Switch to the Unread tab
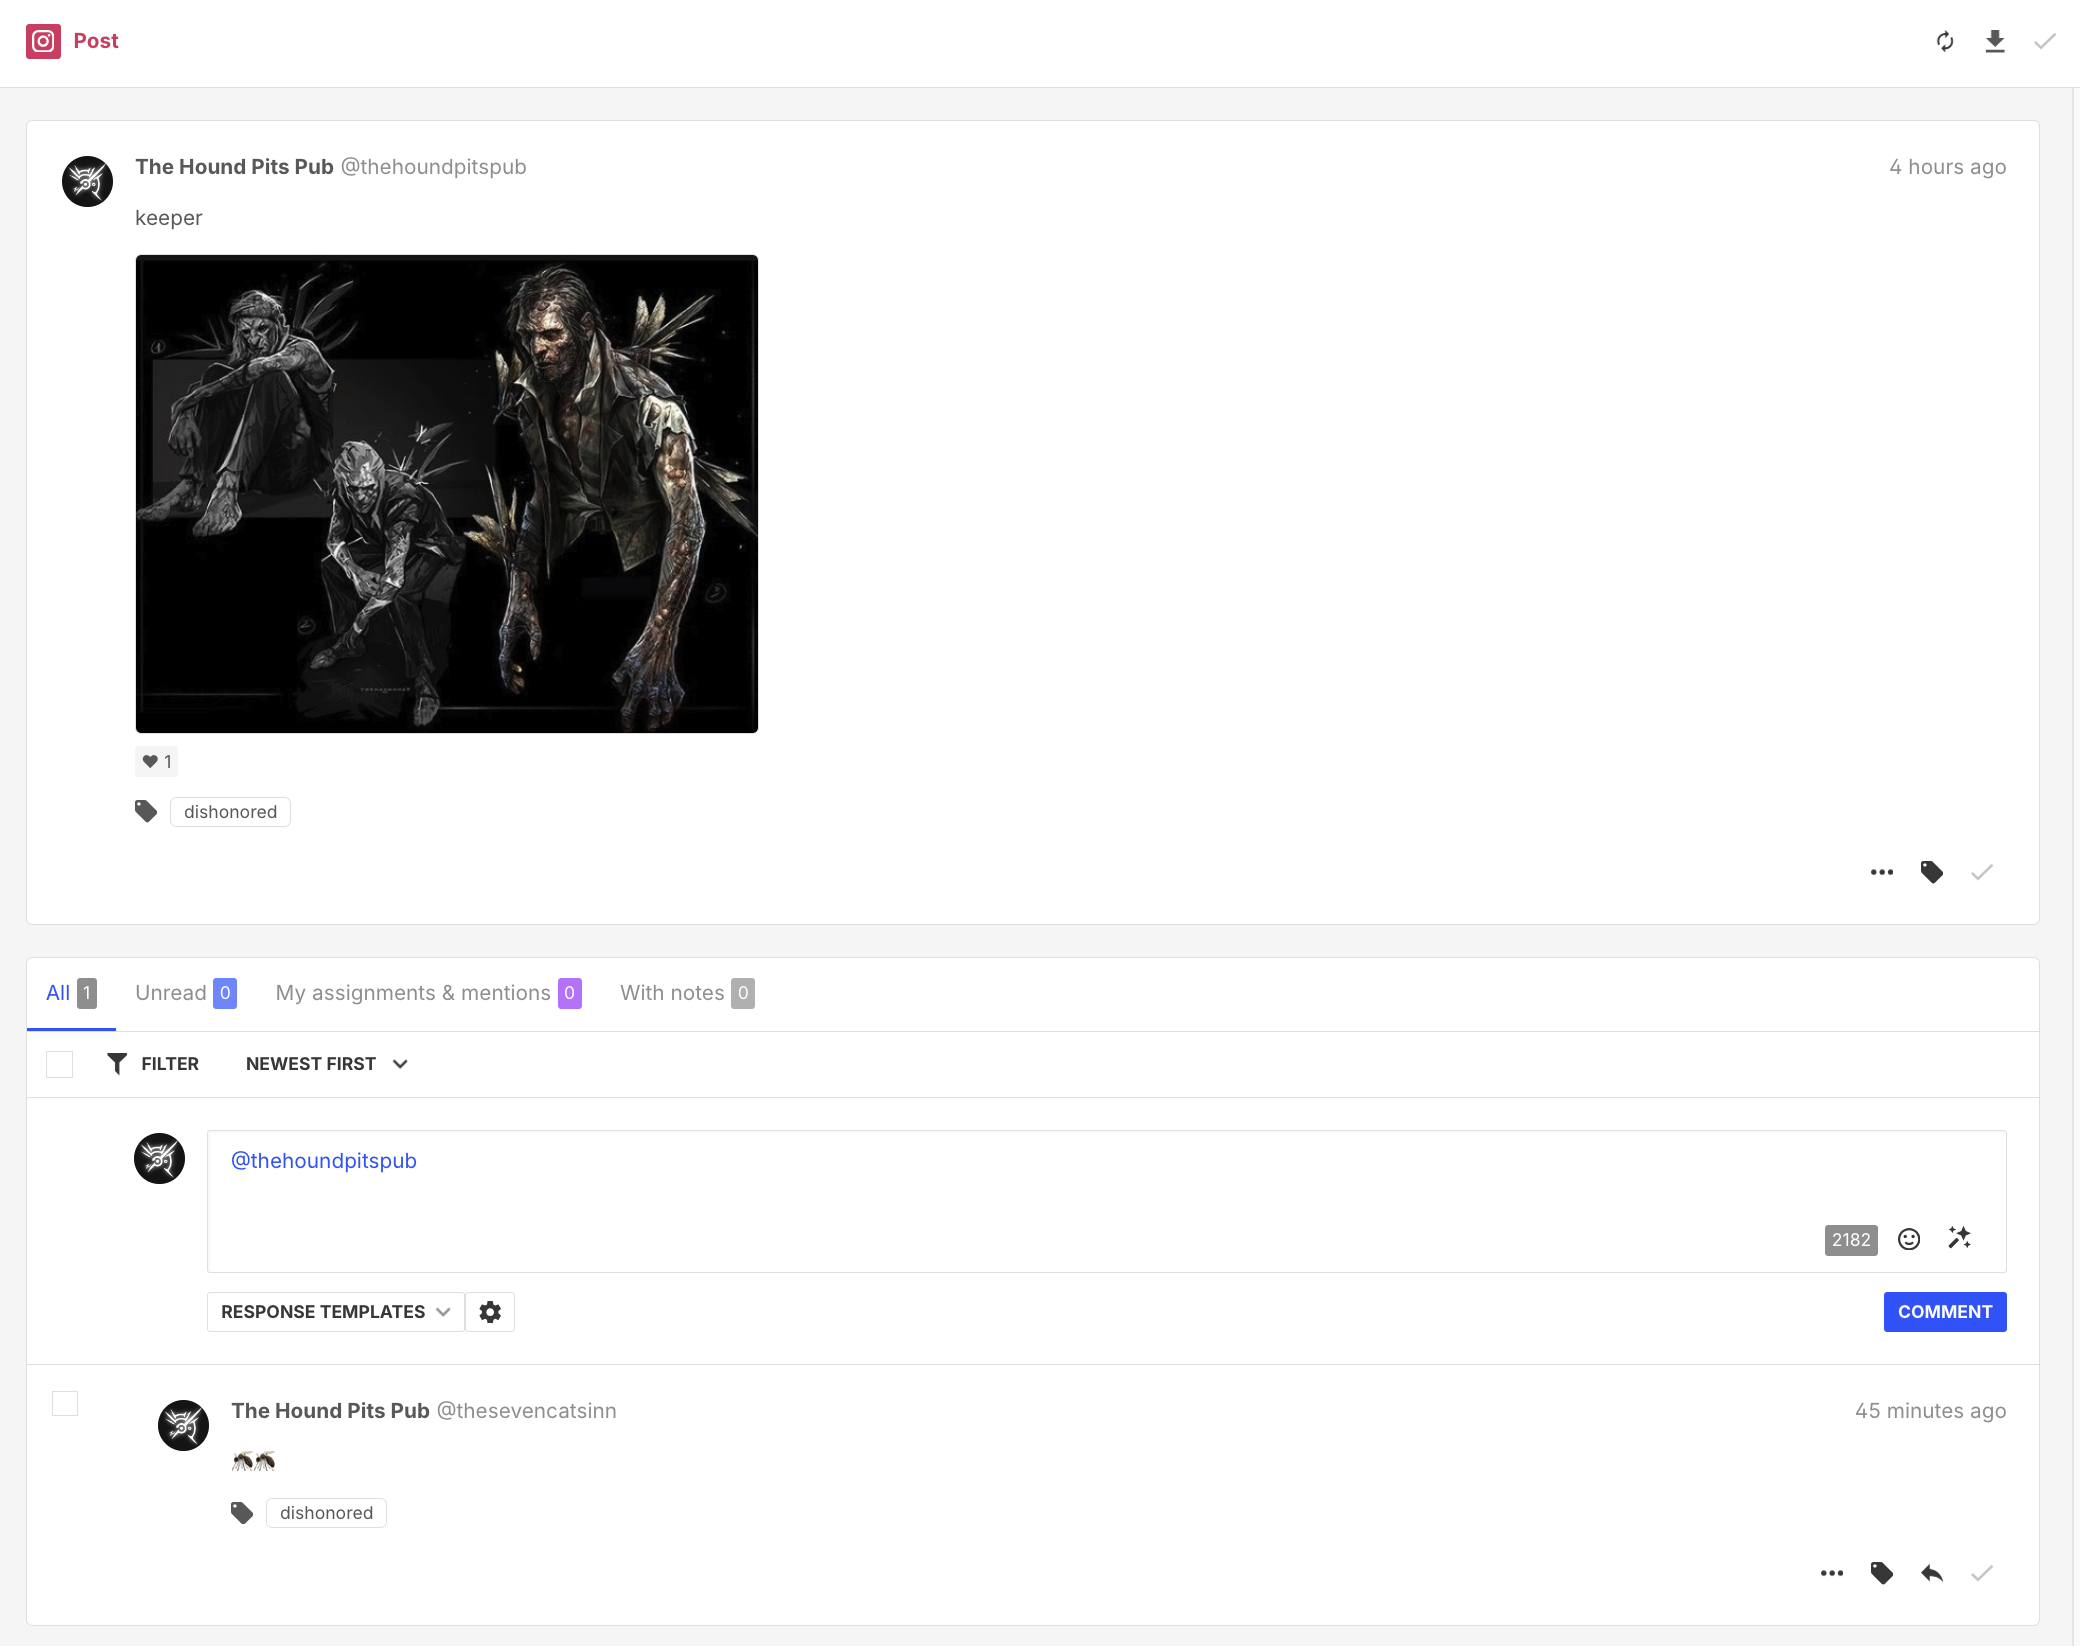This screenshot has height=1646, width=2080. [185, 993]
